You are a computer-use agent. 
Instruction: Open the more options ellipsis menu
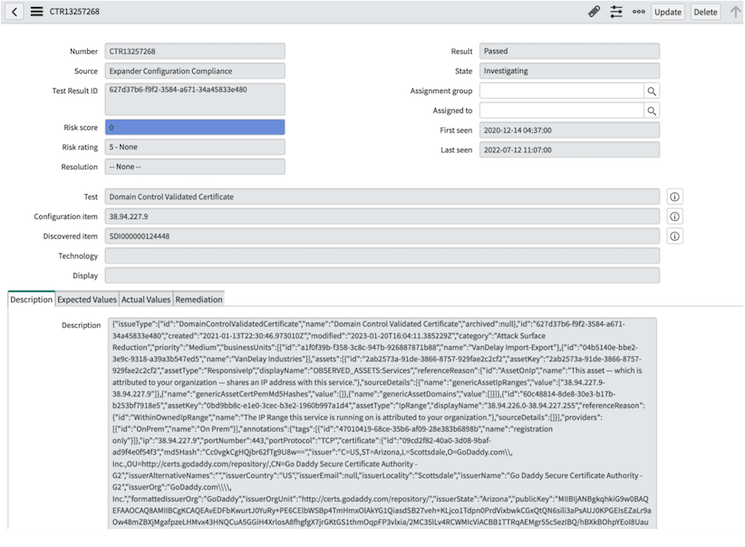pos(638,12)
